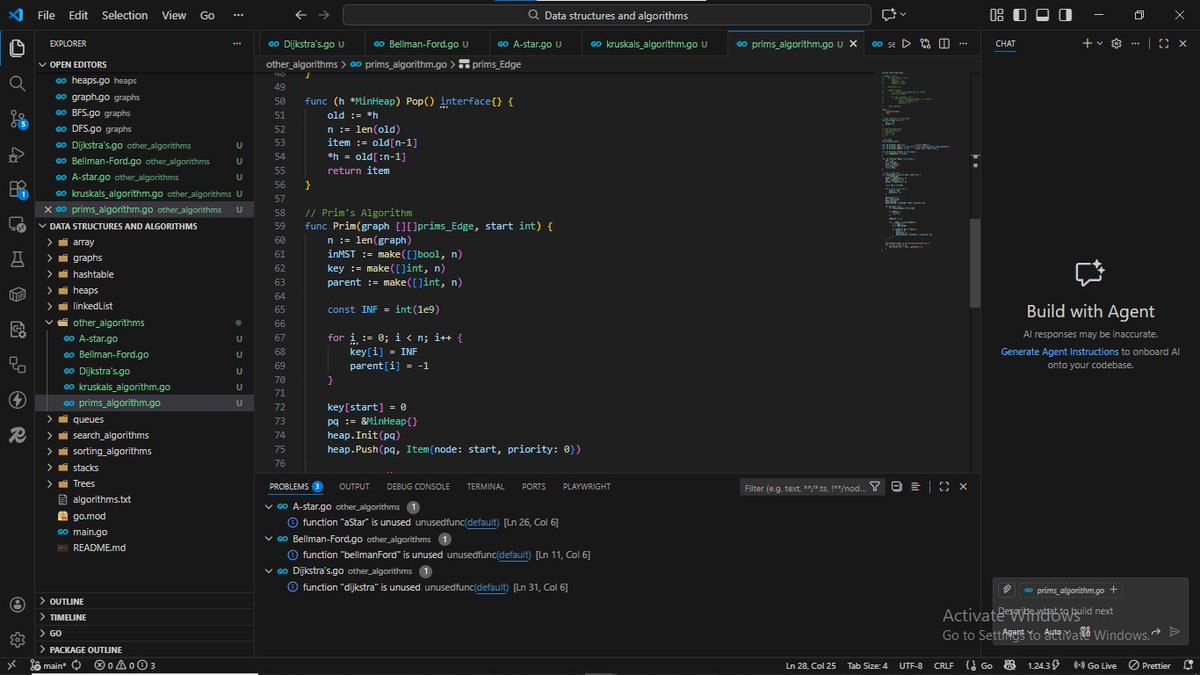
Task: Click the Explorer files icon in activity bar
Action: click(x=17, y=48)
